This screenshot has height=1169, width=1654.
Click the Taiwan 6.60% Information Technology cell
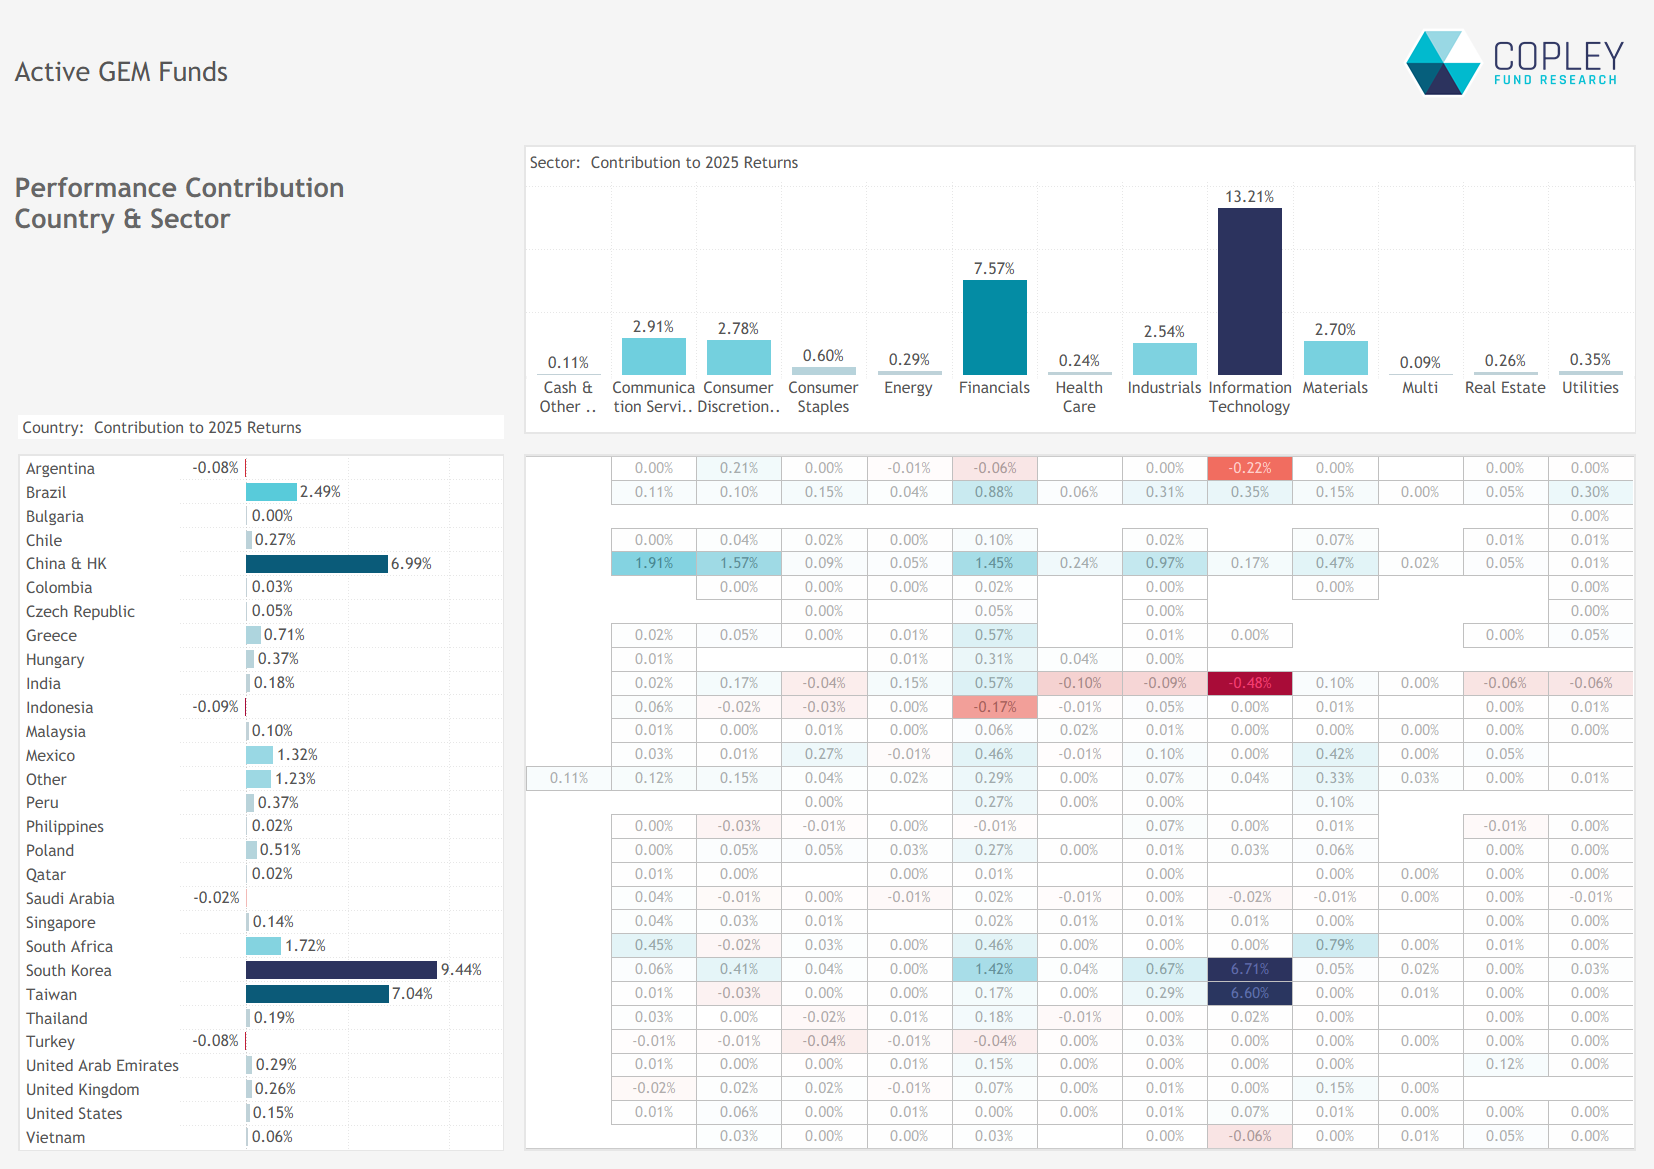1249,993
